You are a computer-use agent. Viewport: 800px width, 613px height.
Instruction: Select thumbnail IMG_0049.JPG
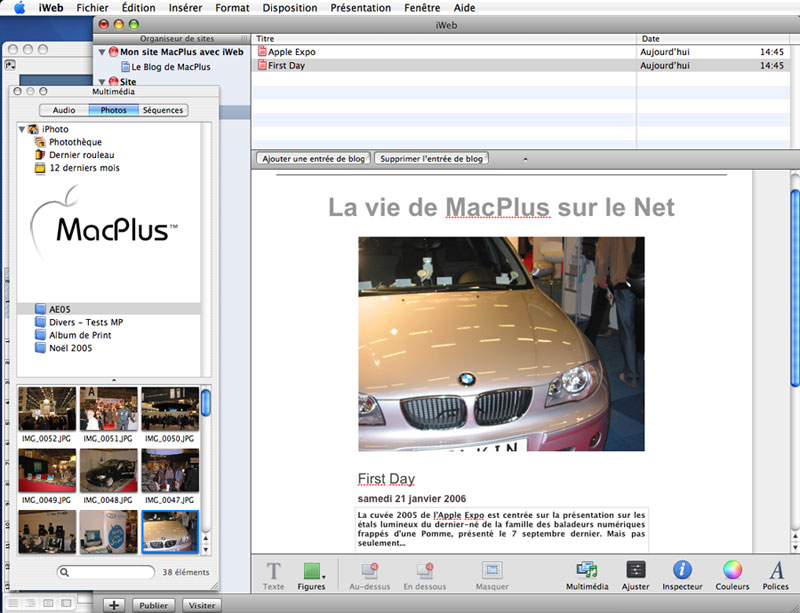47,470
